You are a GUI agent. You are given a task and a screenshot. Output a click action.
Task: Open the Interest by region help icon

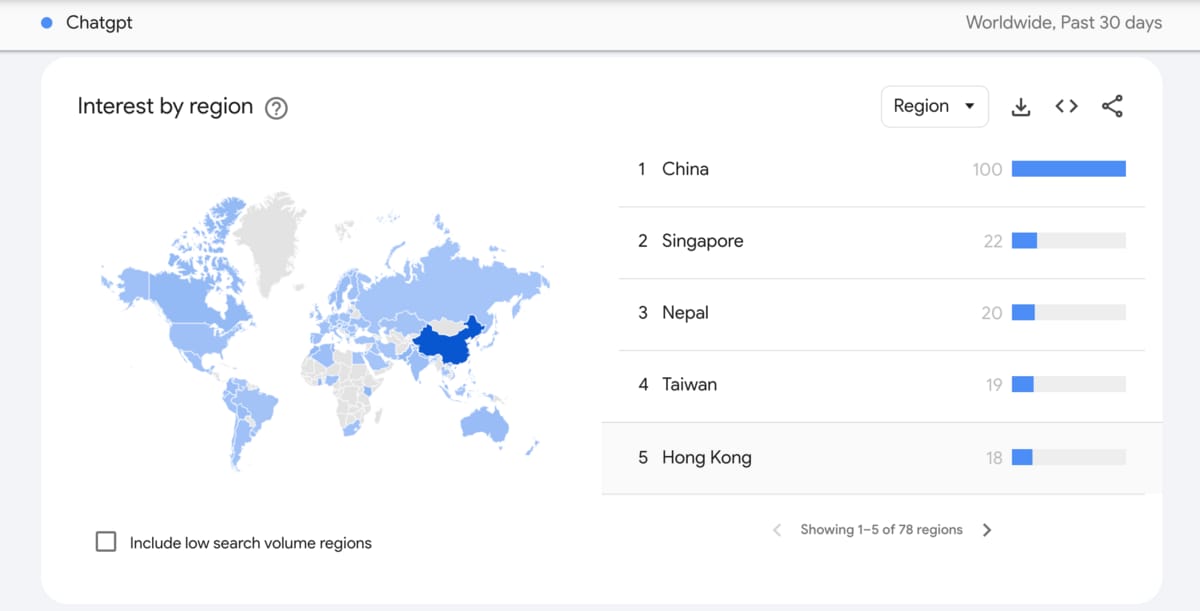click(276, 108)
